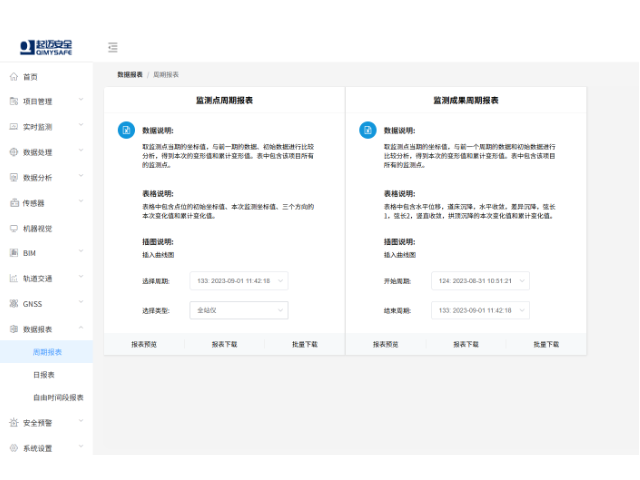Click 数据报表 in the breadcrumb

point(129,75)
